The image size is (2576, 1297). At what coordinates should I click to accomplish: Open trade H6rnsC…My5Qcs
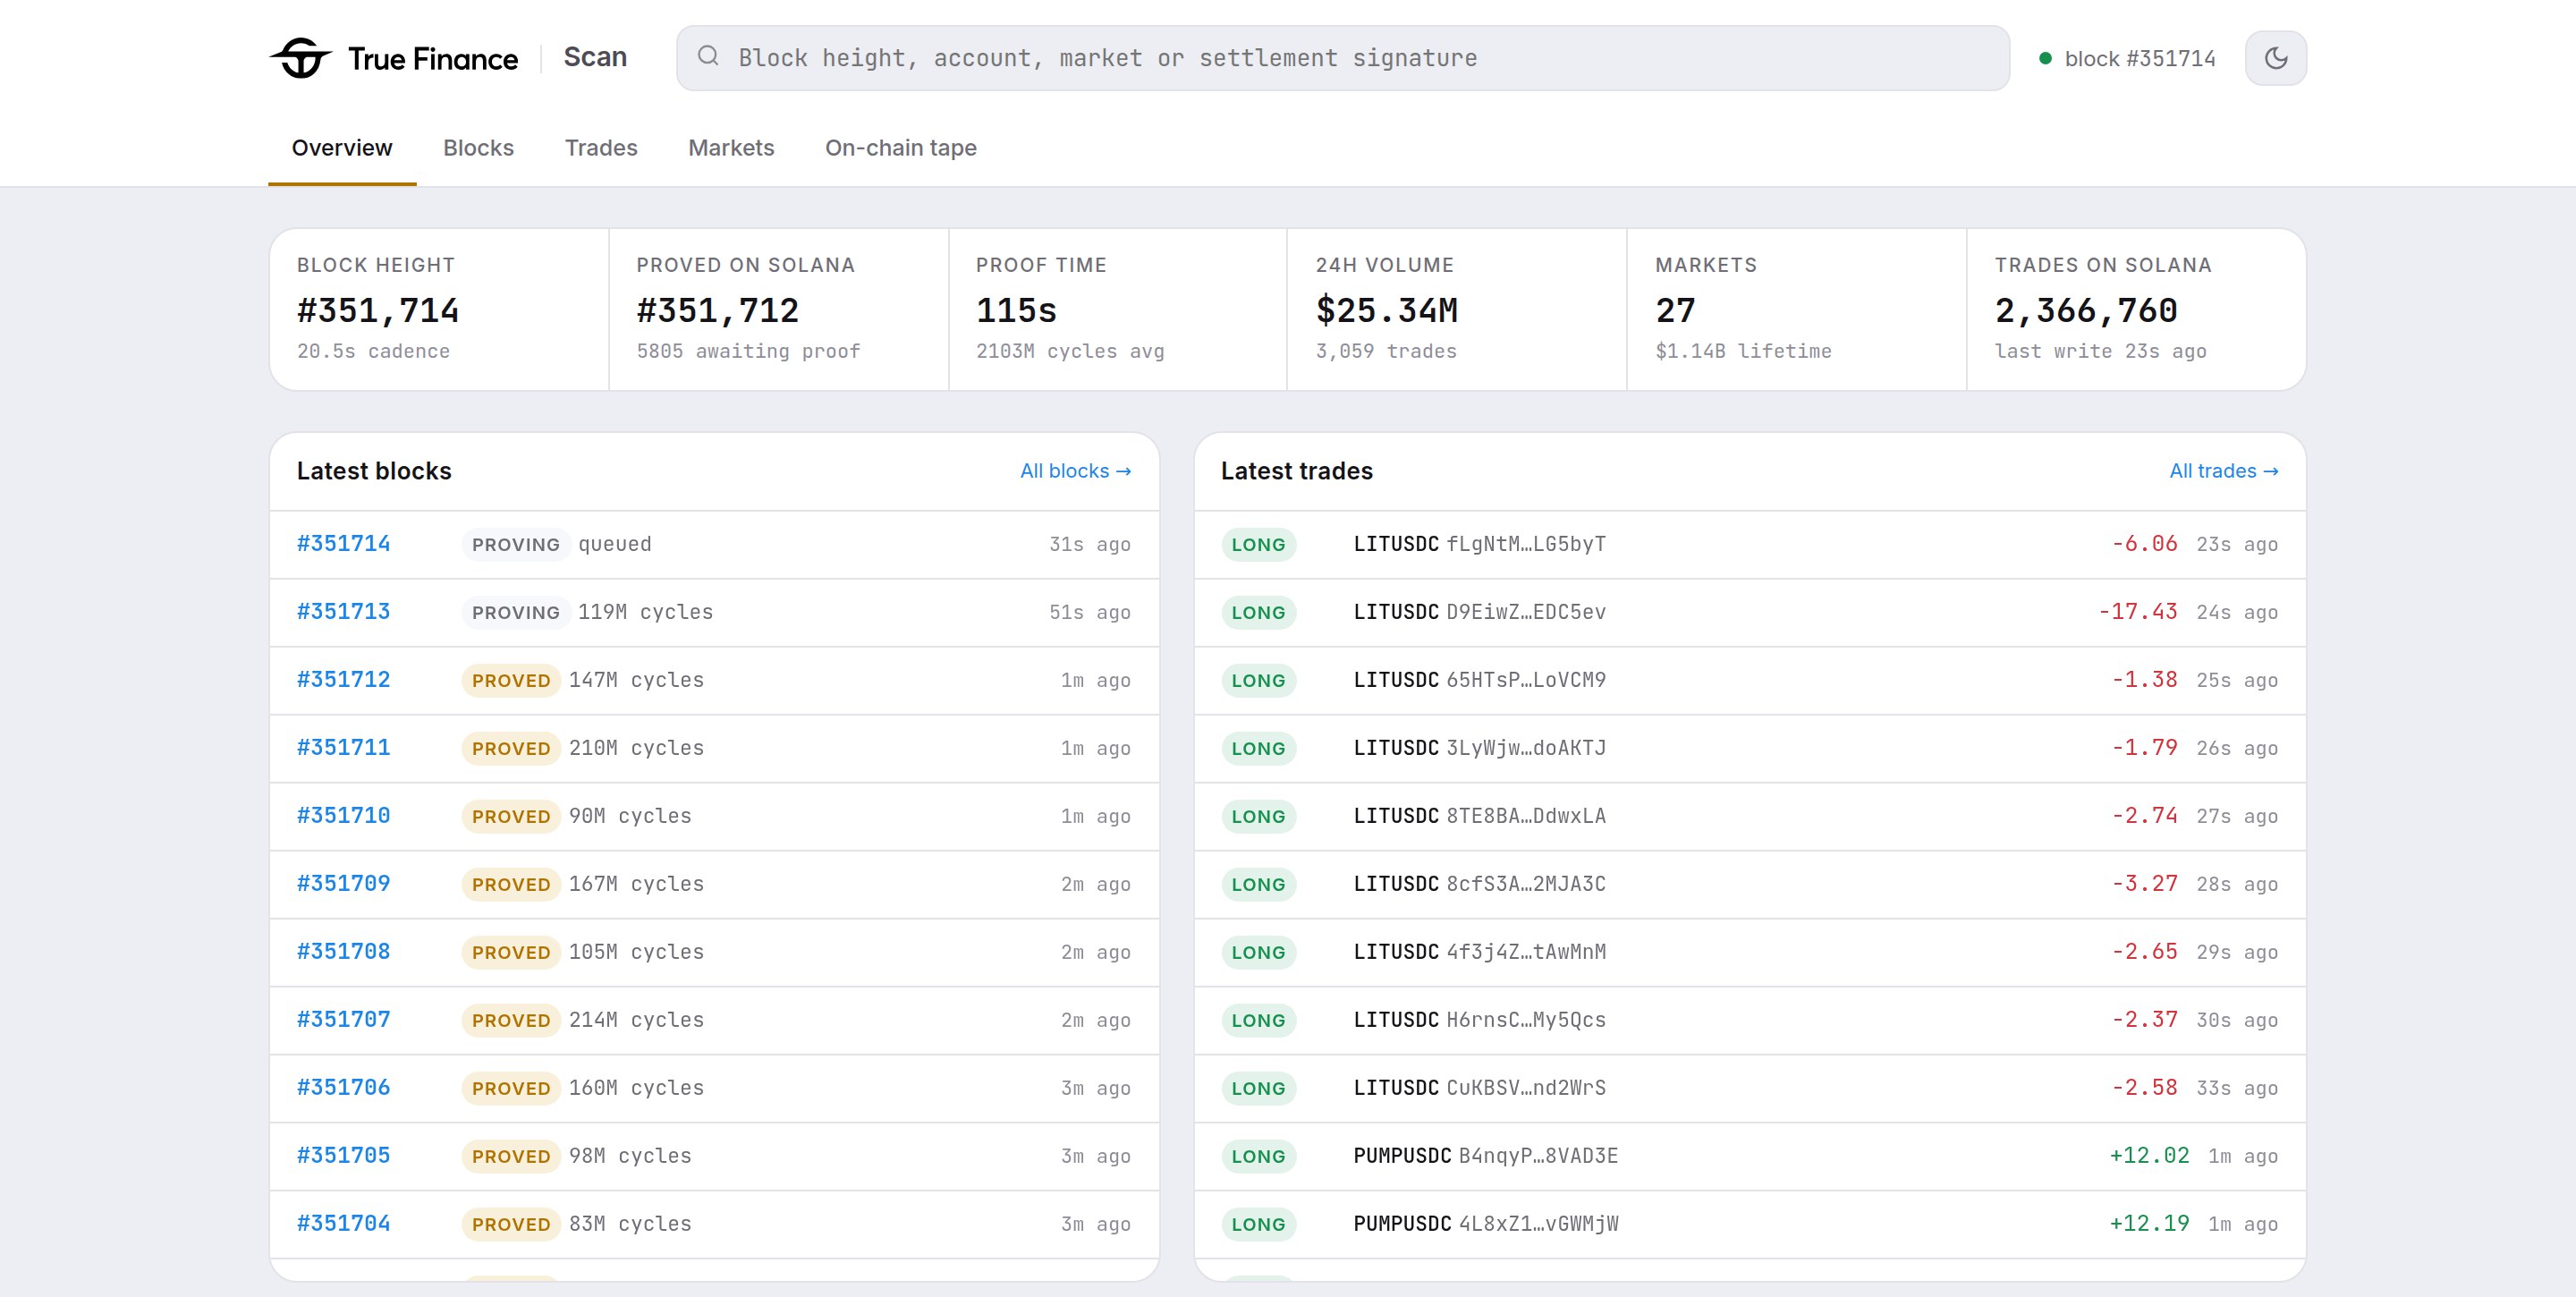1749,1021
